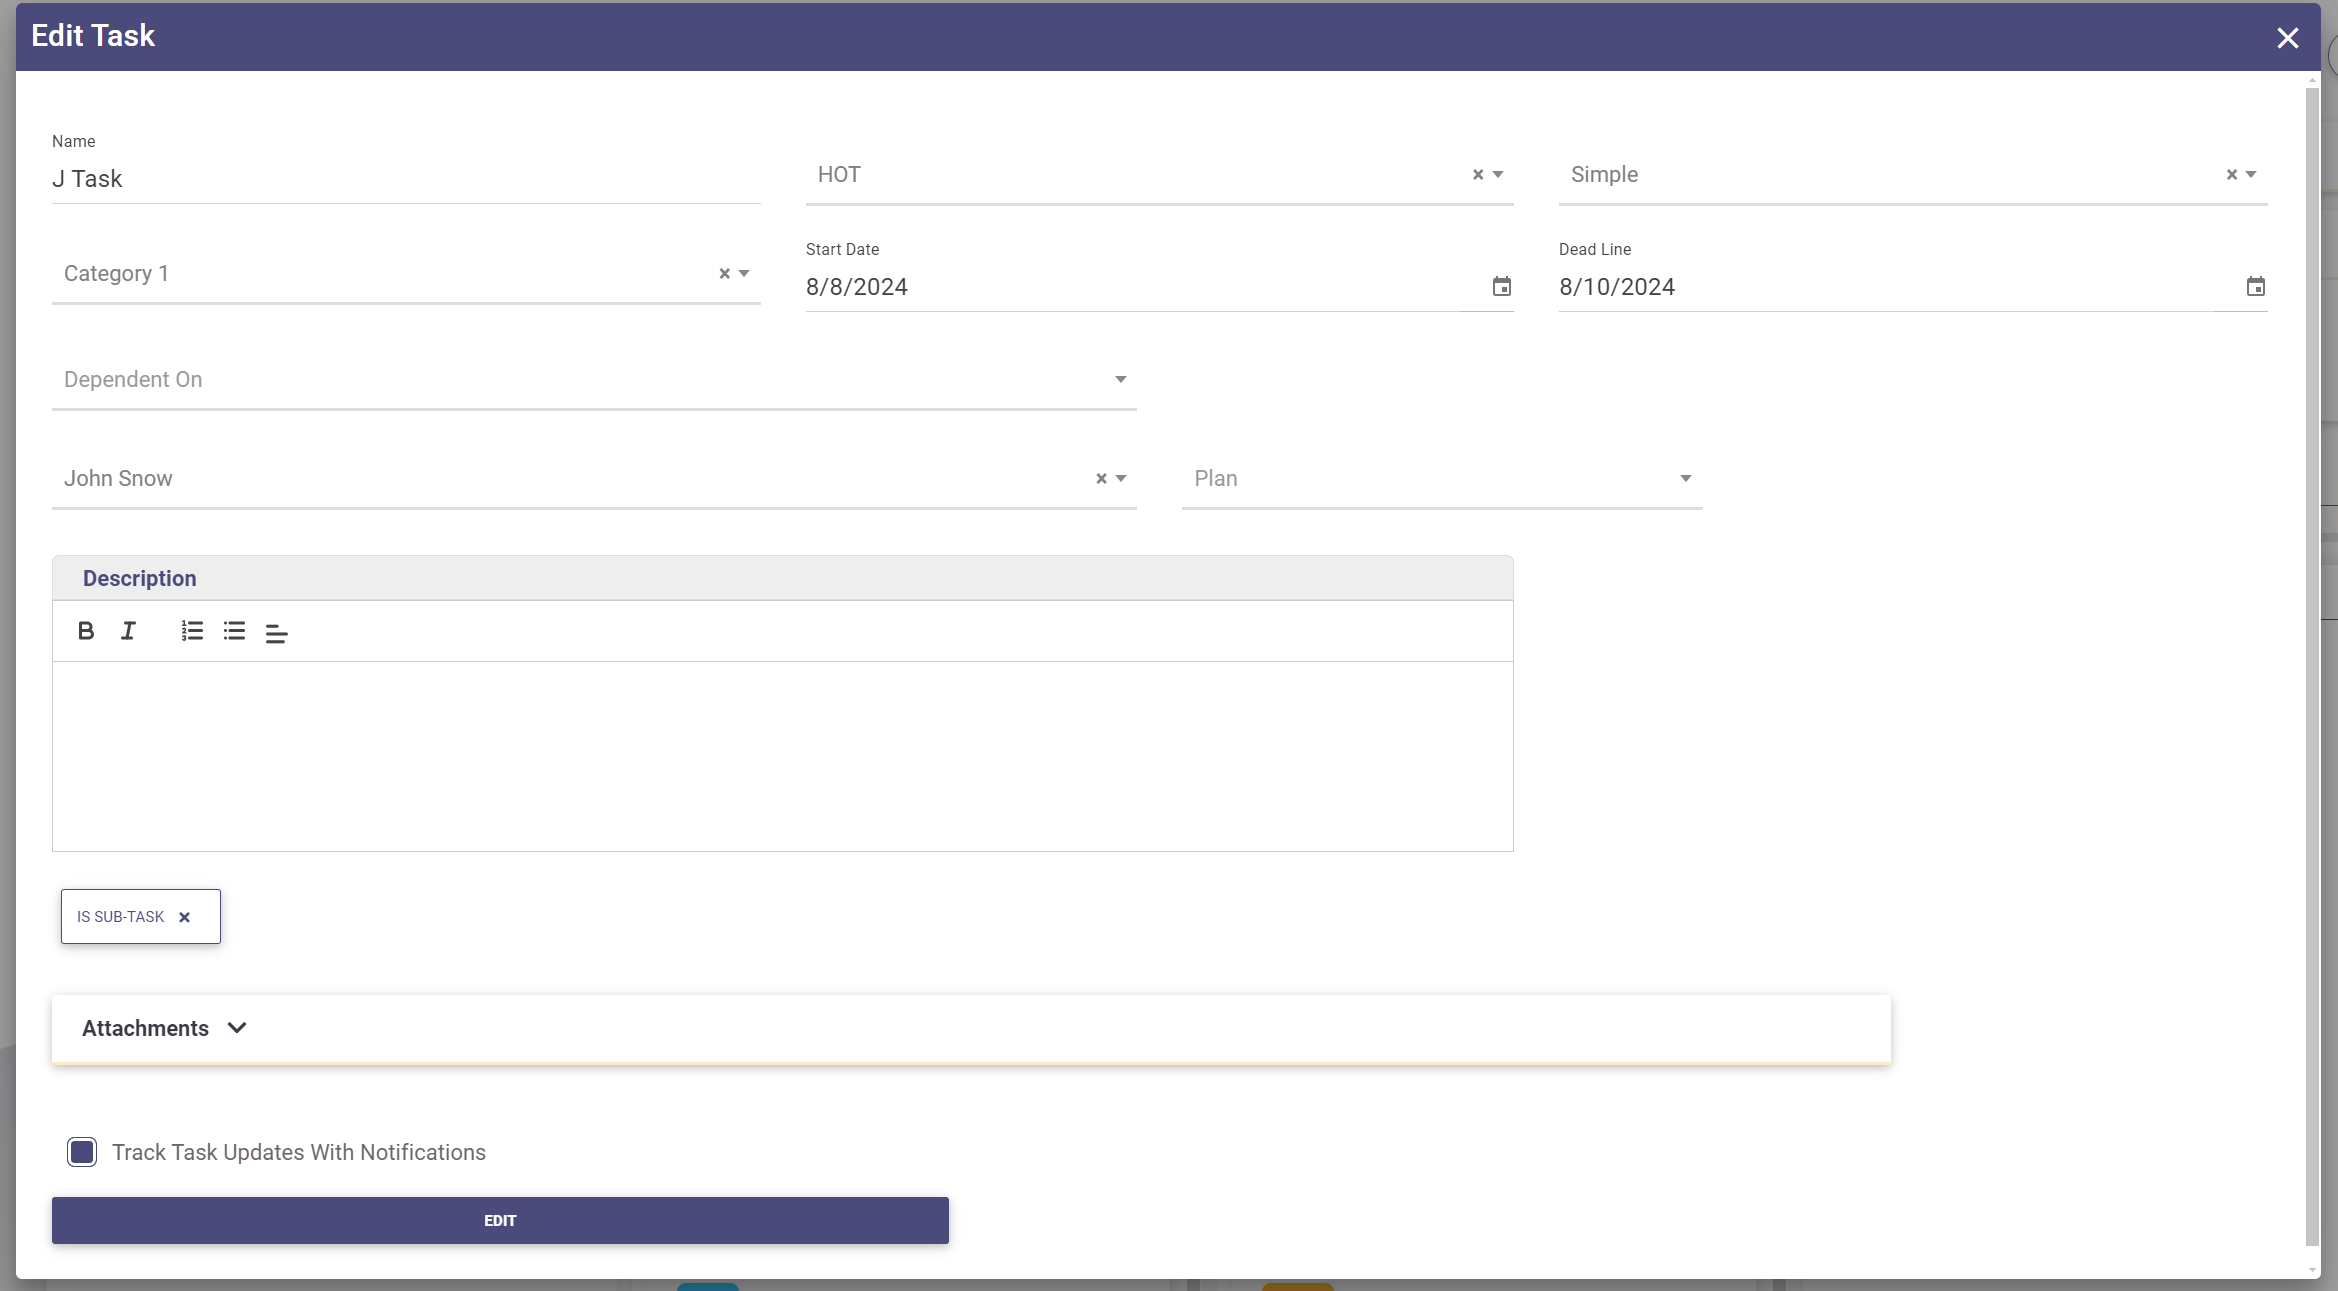Open the Start Date calendar picker

click(1501, 287)
